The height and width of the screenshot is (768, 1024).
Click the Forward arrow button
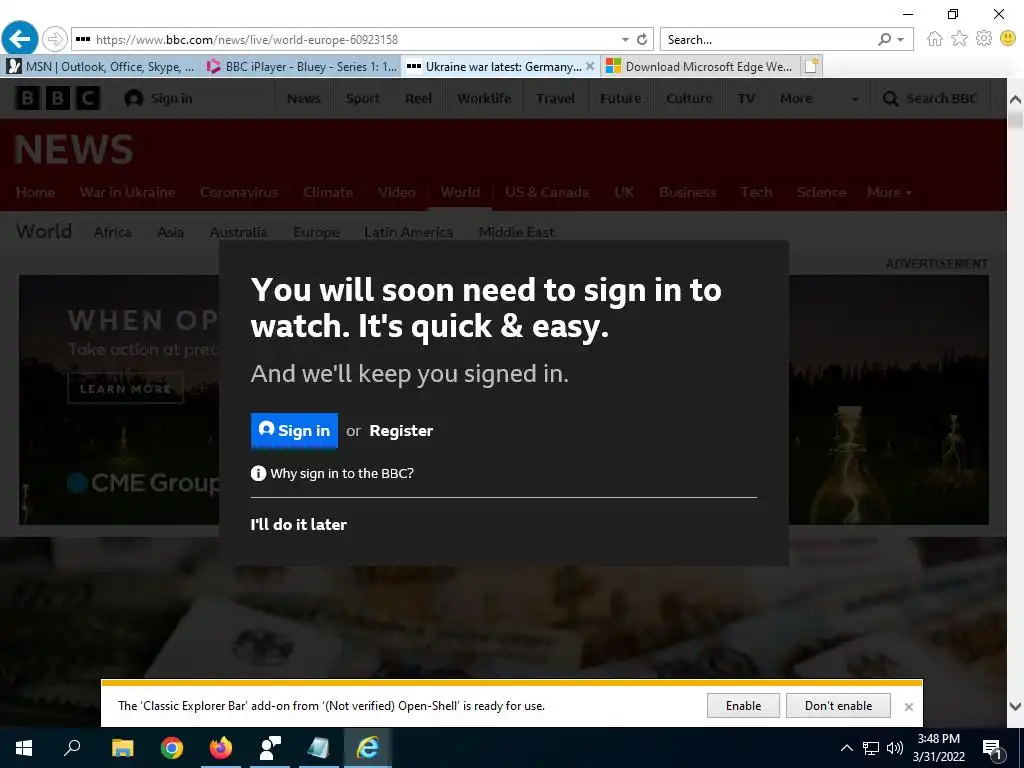(x=55, y=39)
